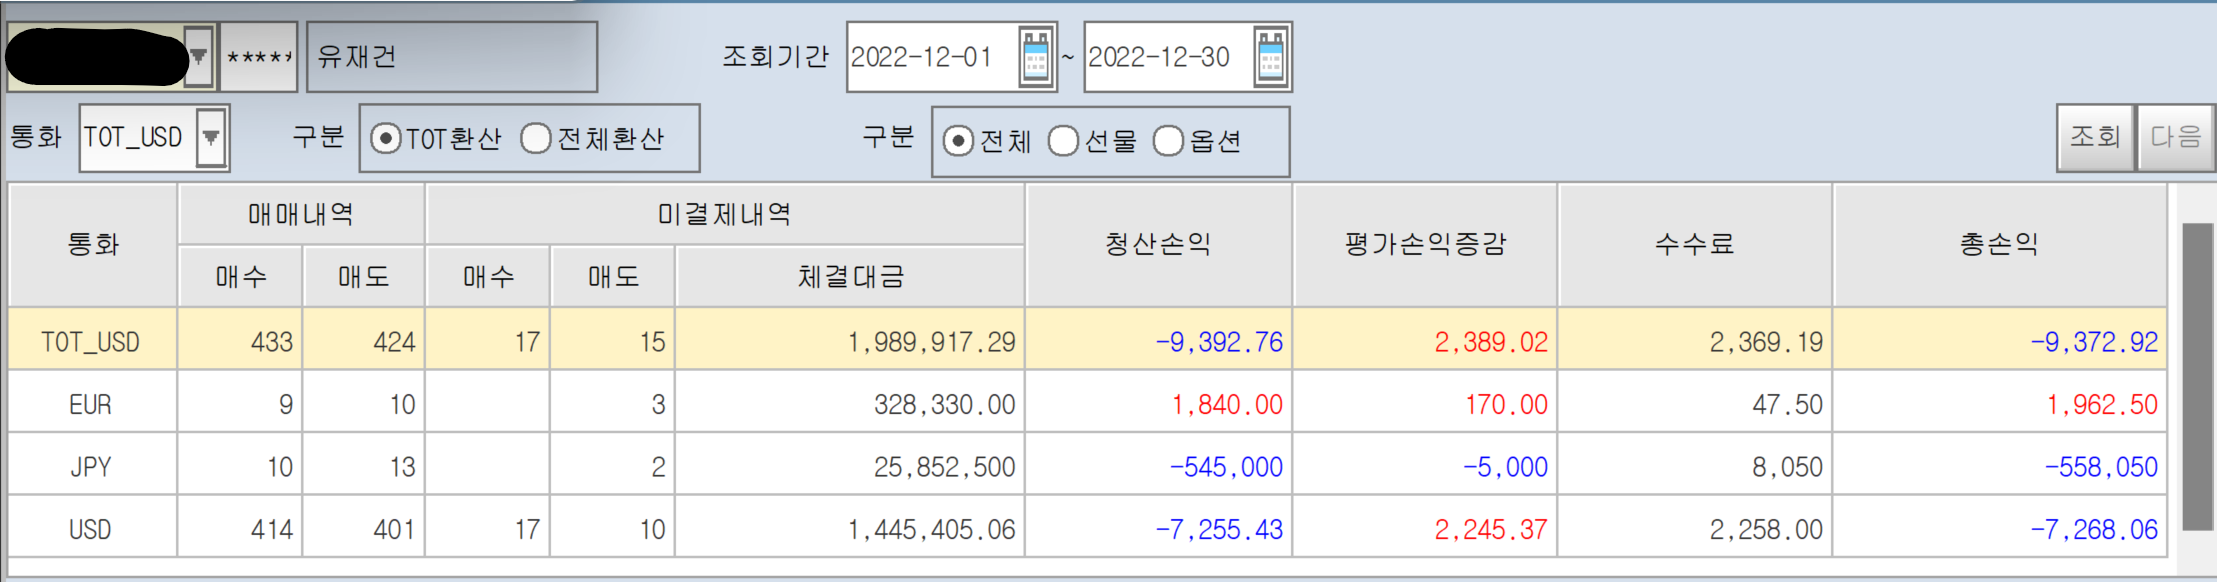
Task: Click the start date field 2022-12-01
Action: pos(932,57)
